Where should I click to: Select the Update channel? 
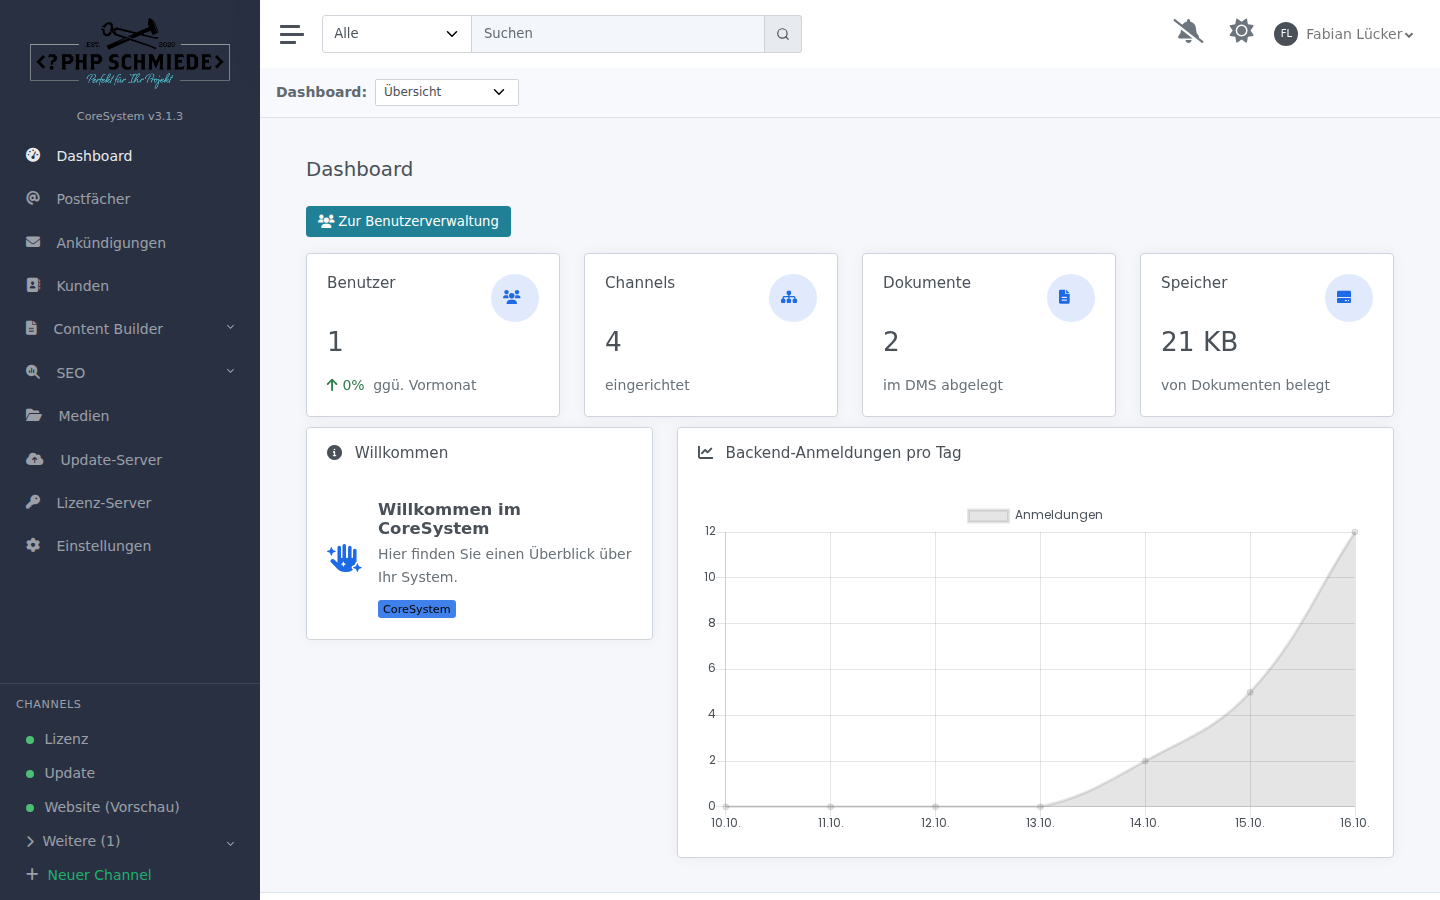[70, 773]
